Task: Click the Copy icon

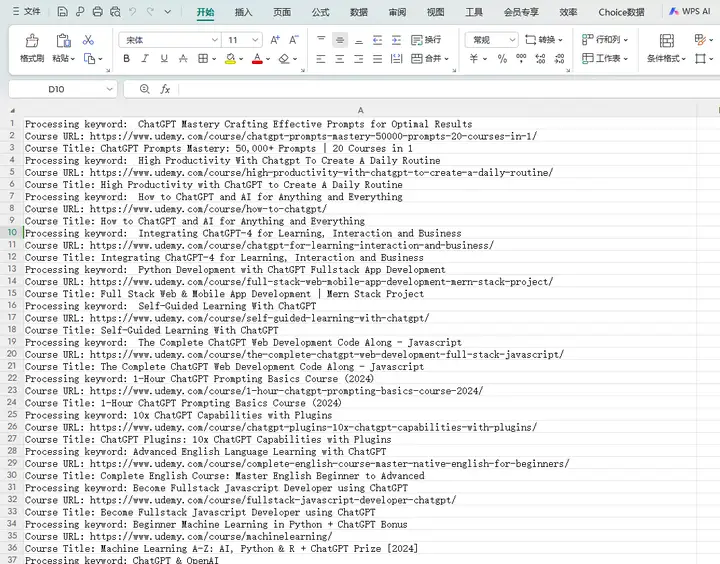Action: [90, 58]
